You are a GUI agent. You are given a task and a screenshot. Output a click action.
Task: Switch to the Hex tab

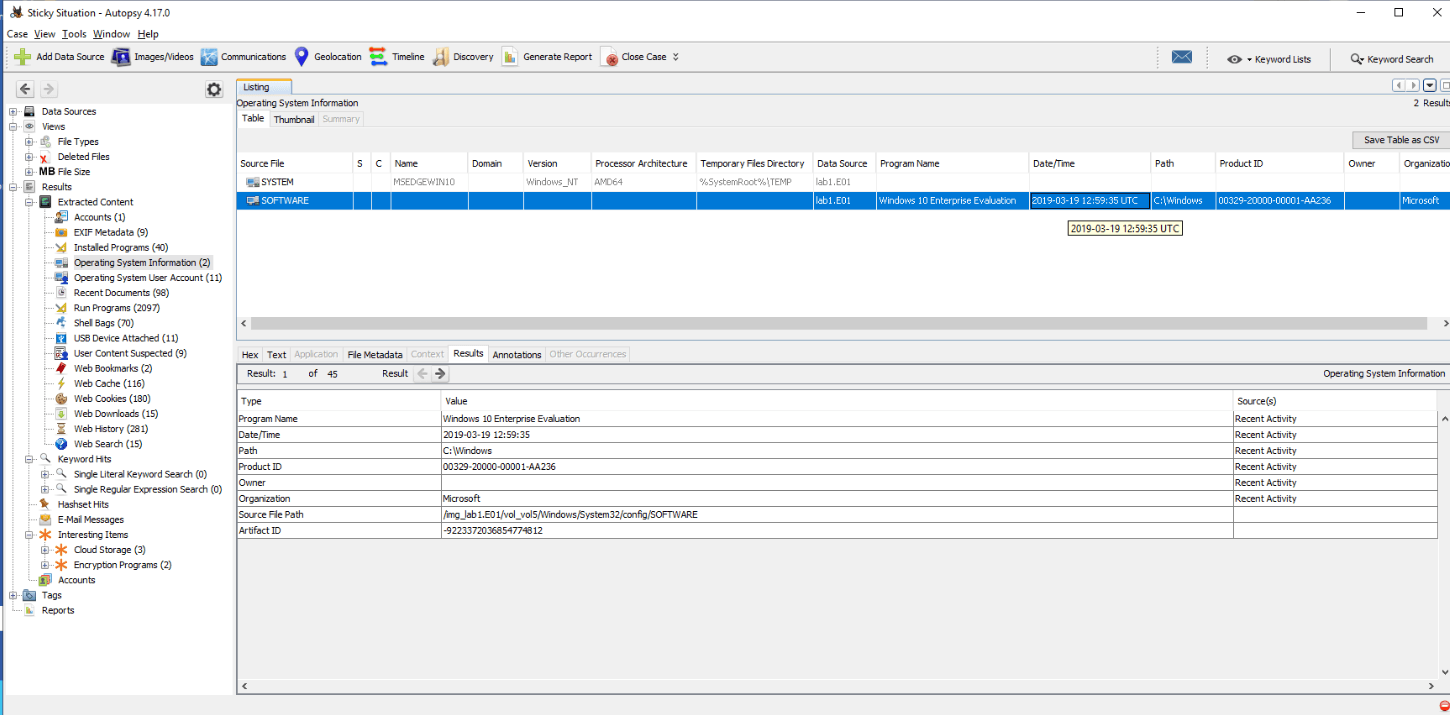pyautogui.click(x=250, y=354)
